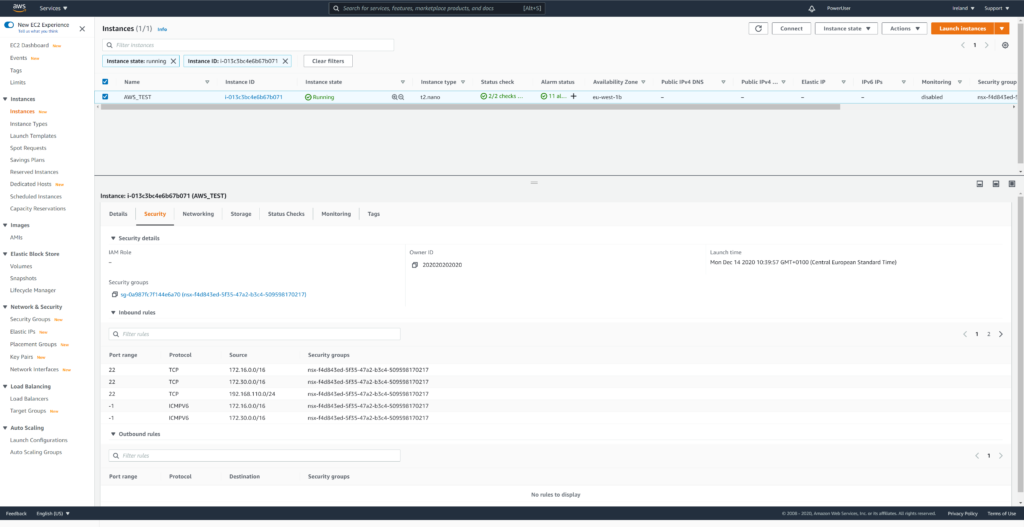
Task: Collapse the Instances sidebar group
Action: coord(5,99)
